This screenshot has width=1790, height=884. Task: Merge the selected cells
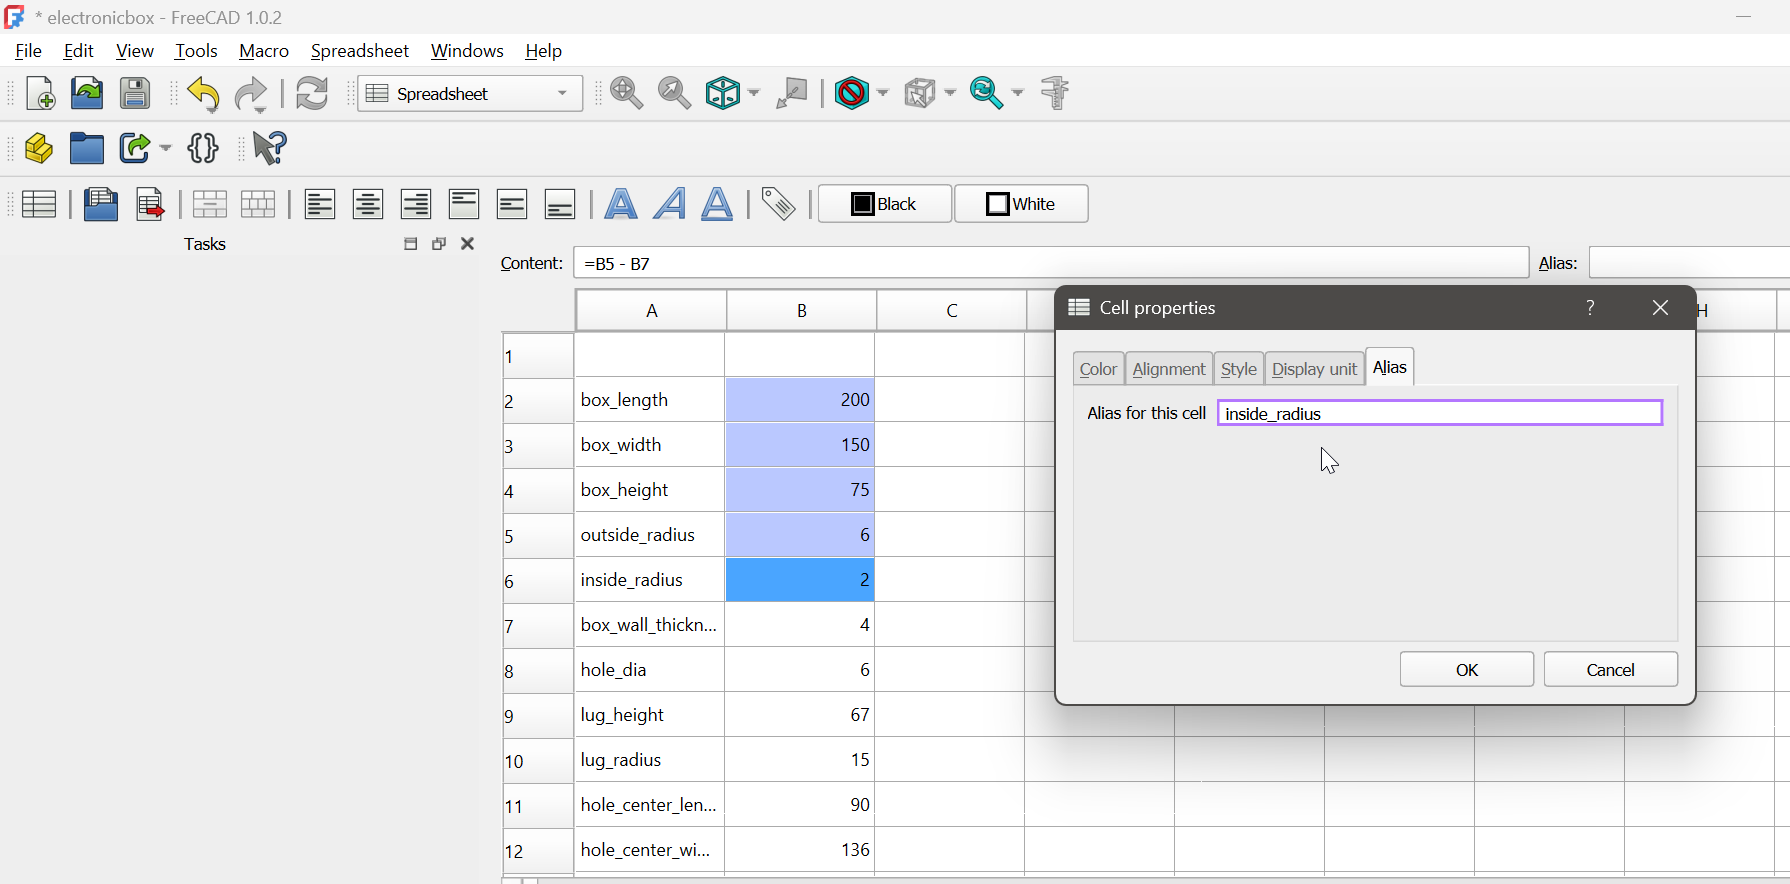coord(210,204)
